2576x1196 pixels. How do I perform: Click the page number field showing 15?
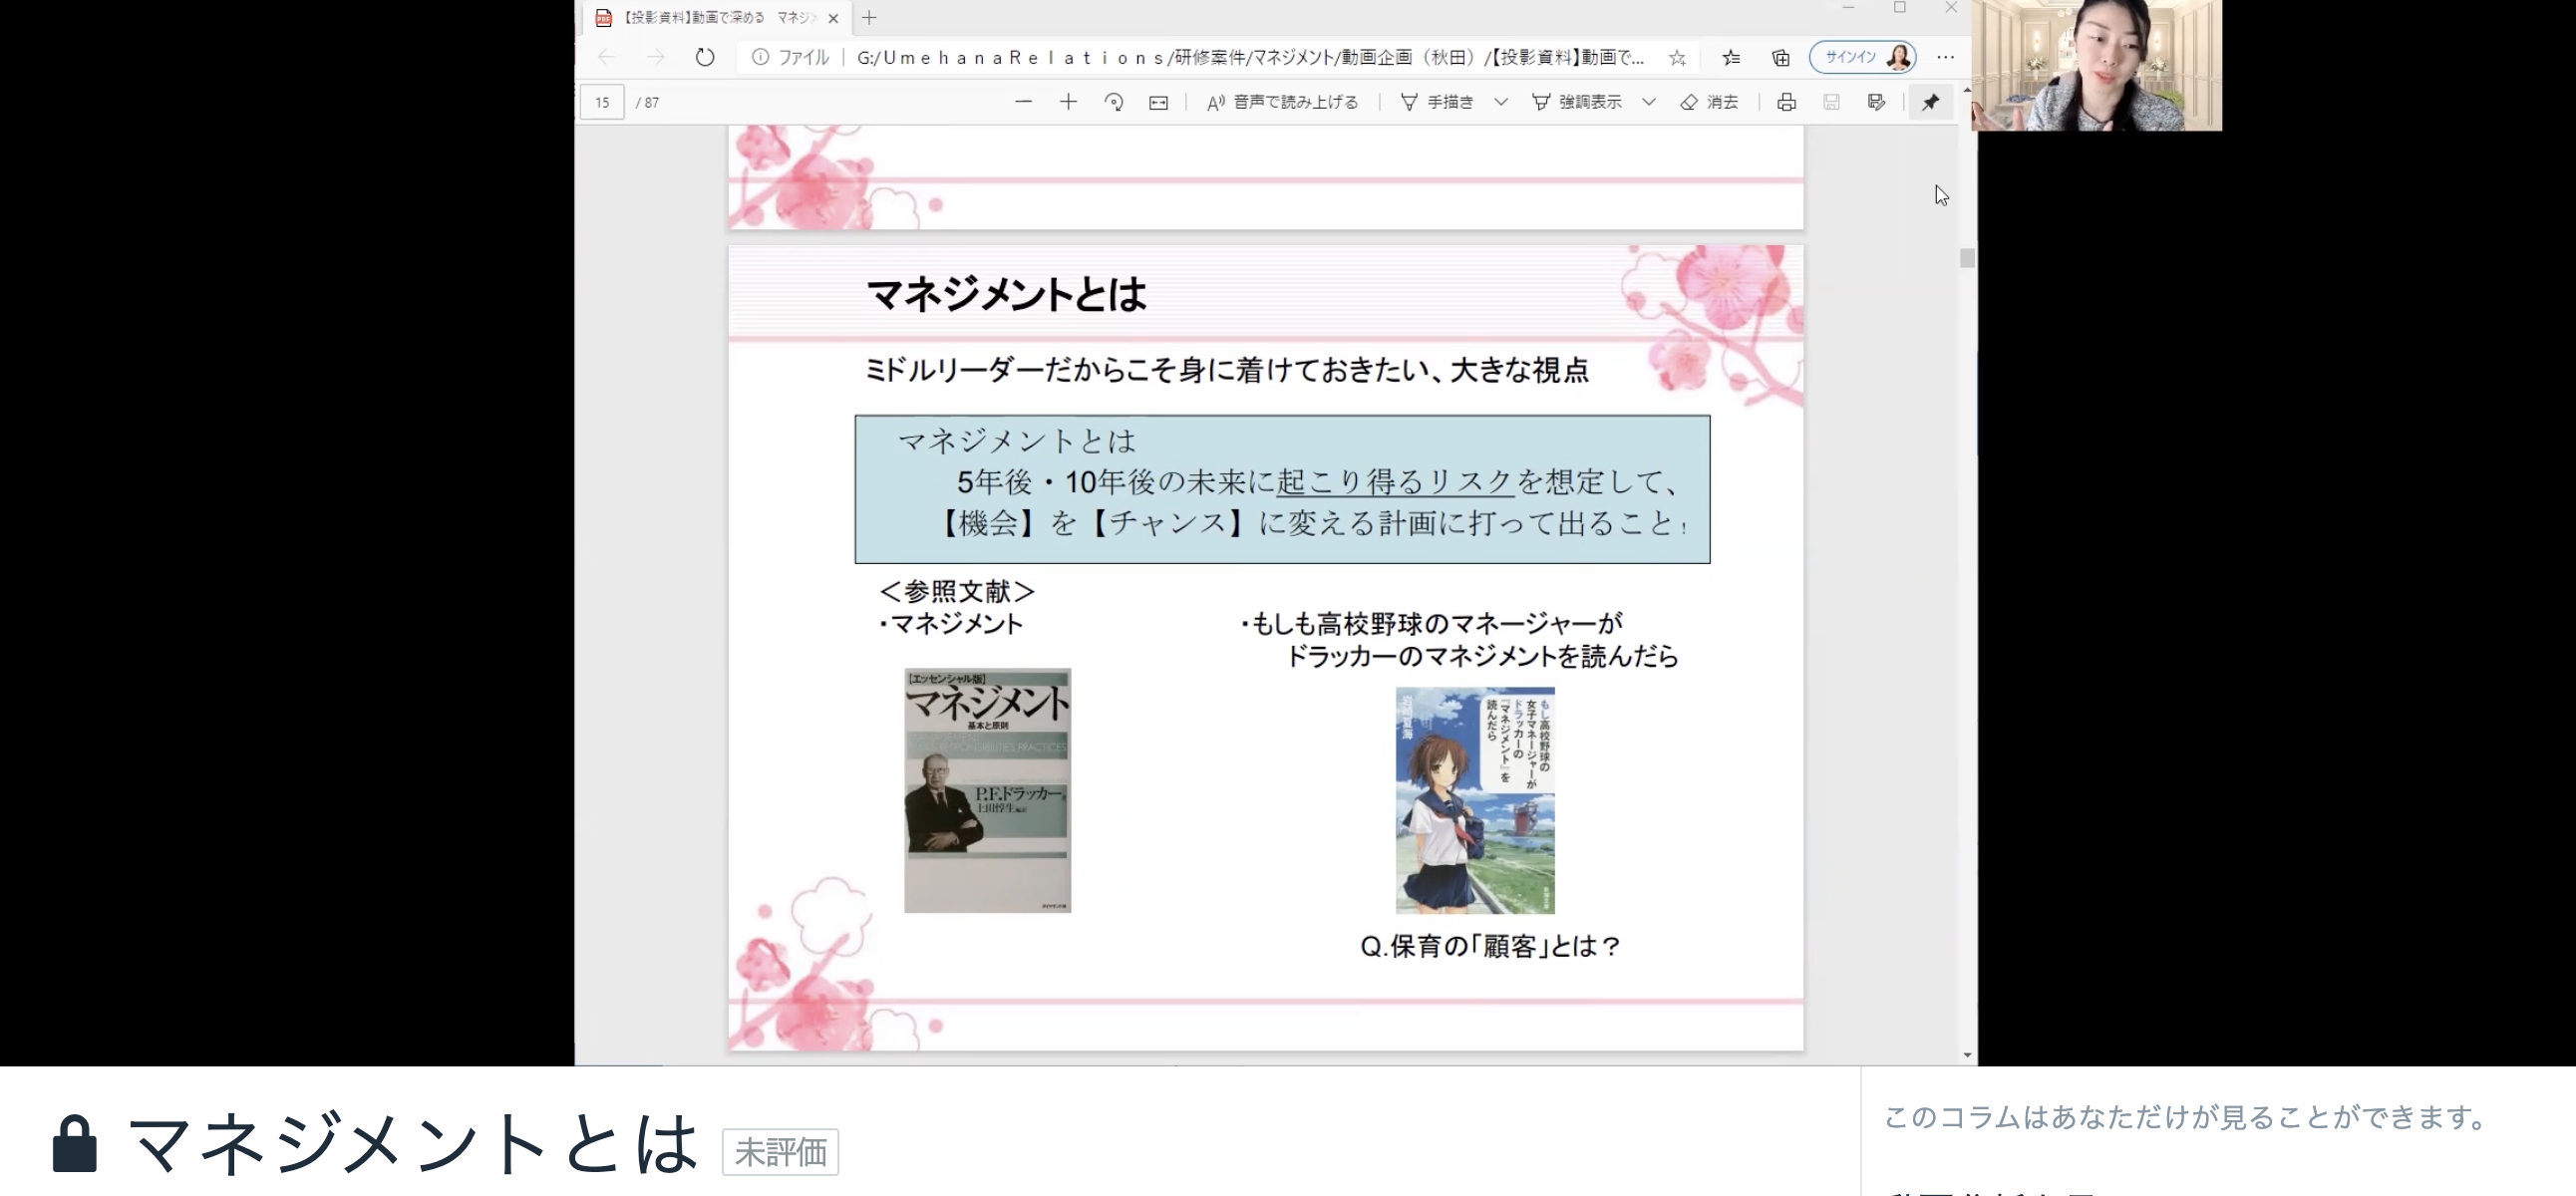tap(602, 102)
